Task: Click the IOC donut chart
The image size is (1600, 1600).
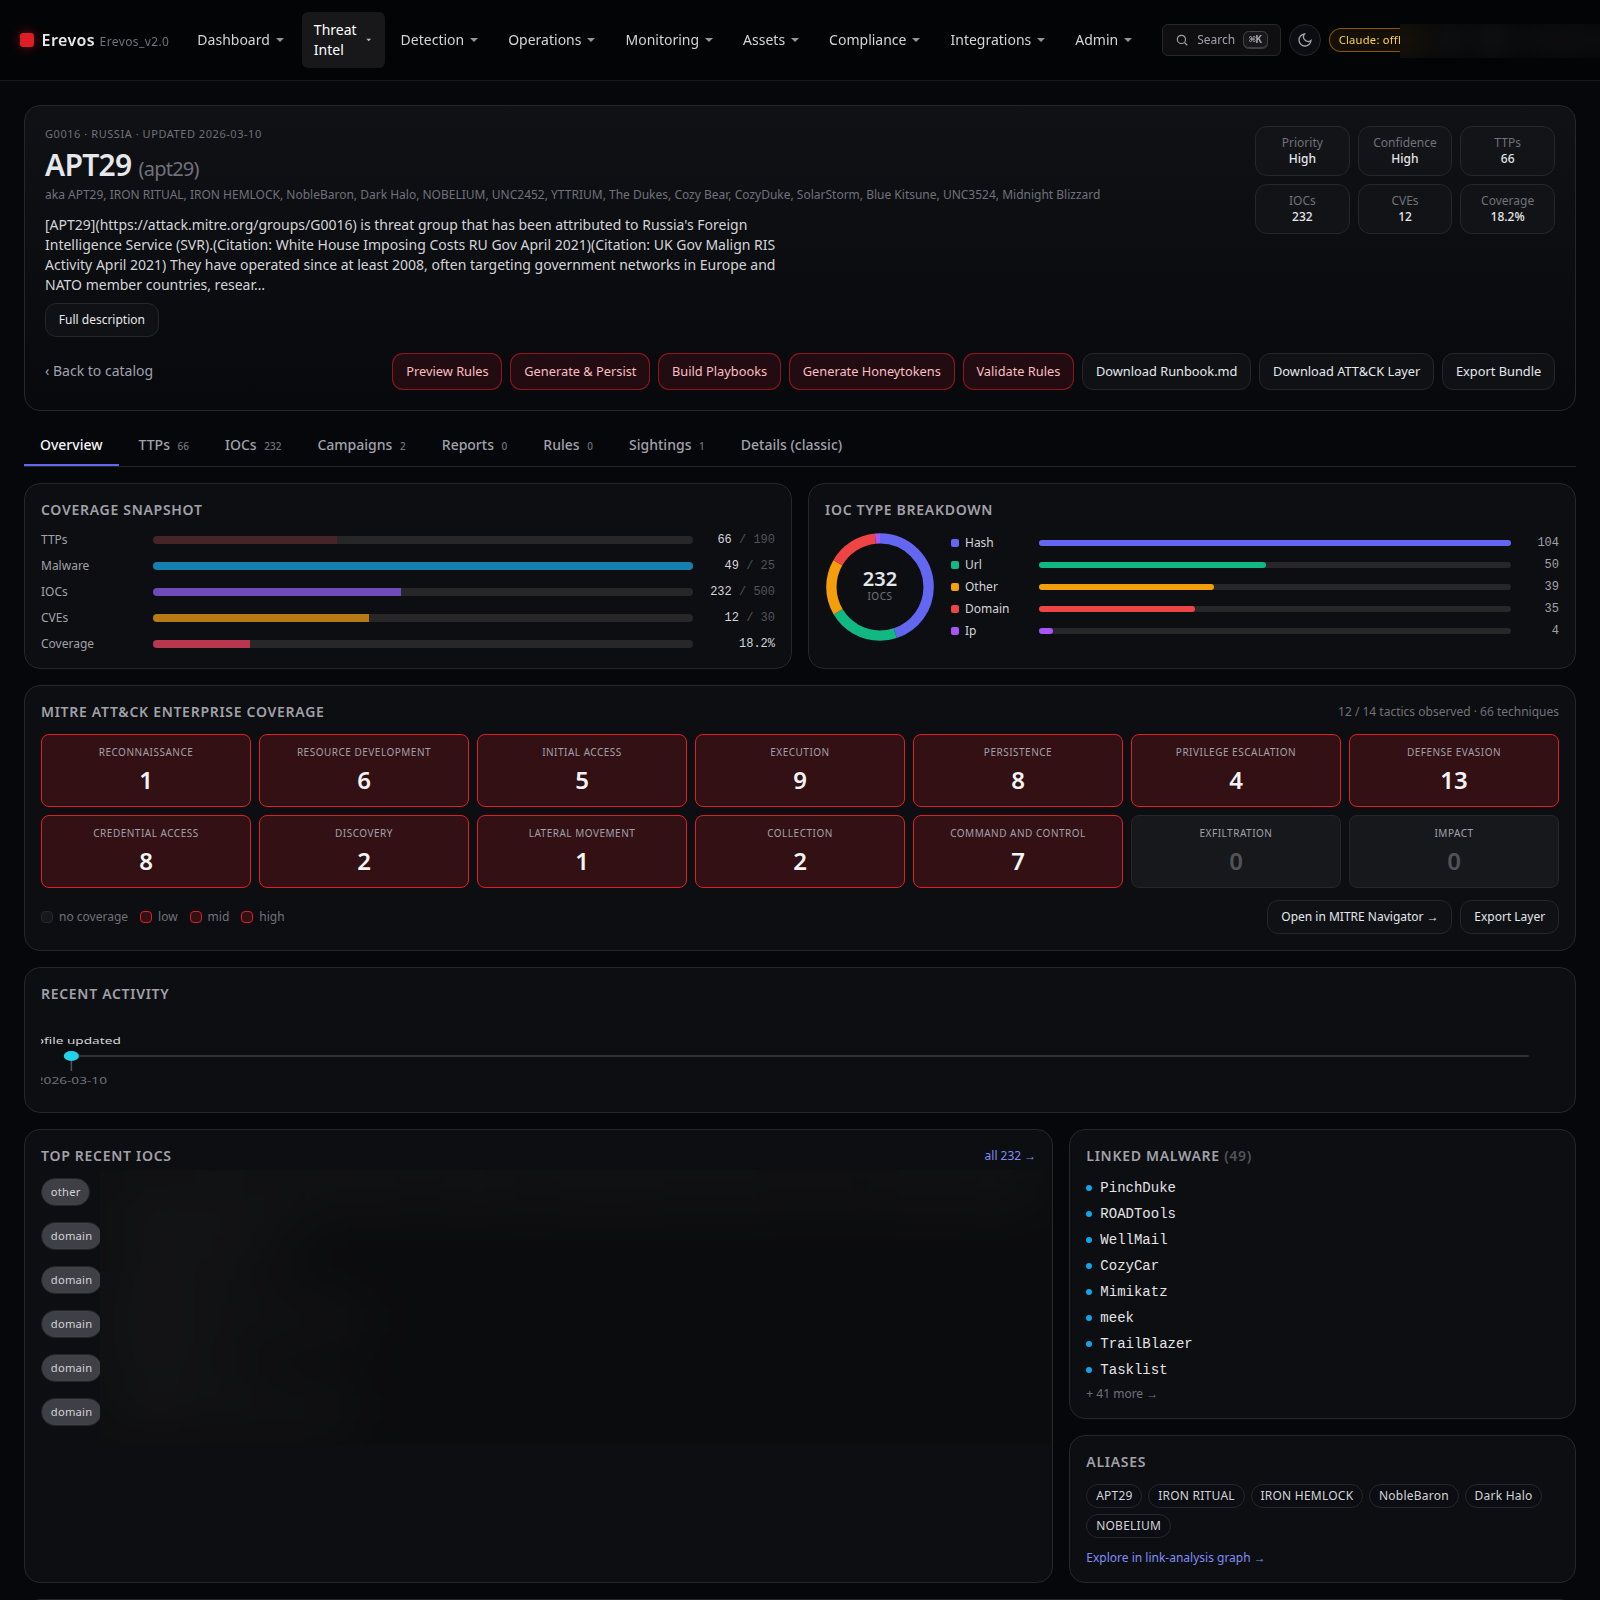Action: 880,587
